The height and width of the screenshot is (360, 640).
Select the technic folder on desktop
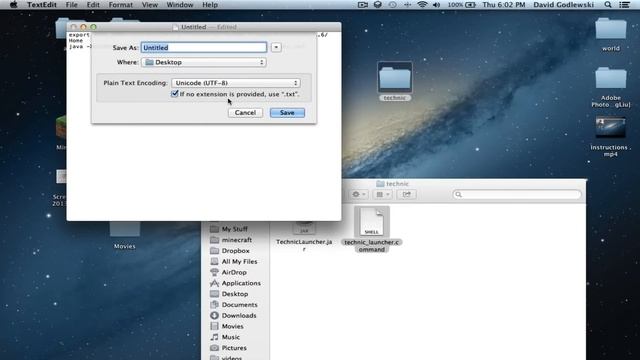coord(395,81)
